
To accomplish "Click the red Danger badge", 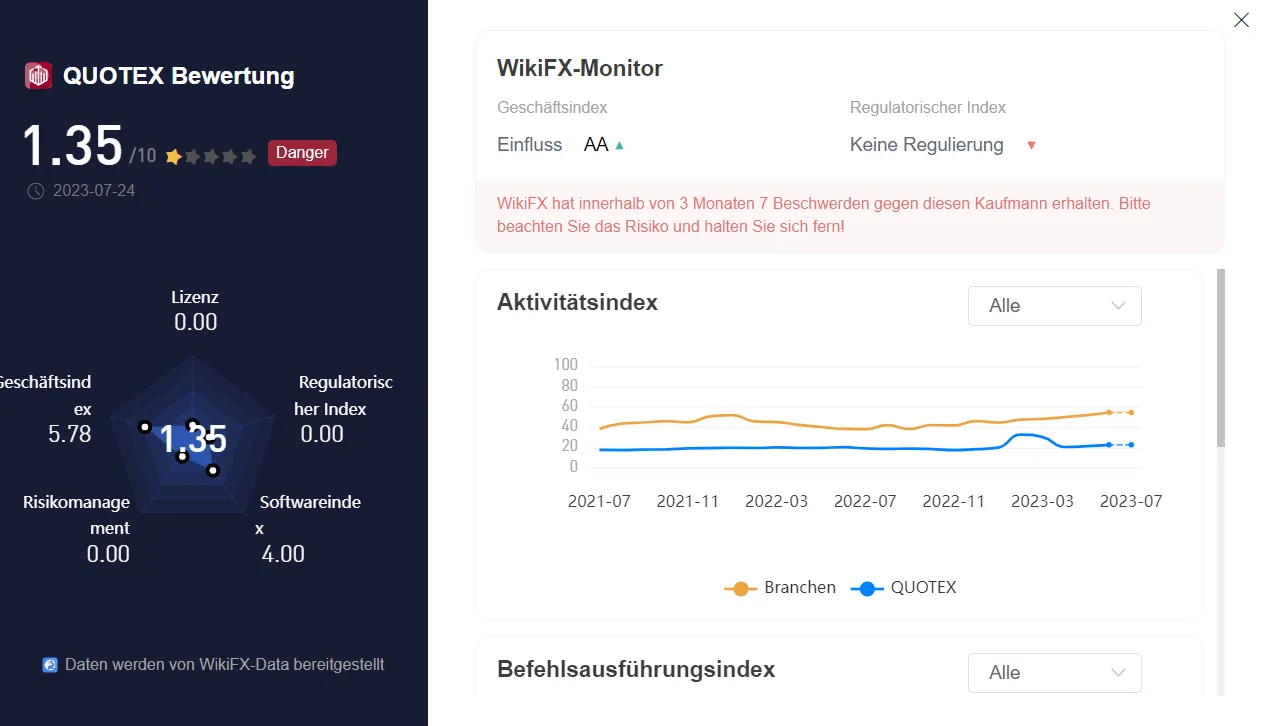I will click(302, 153).
